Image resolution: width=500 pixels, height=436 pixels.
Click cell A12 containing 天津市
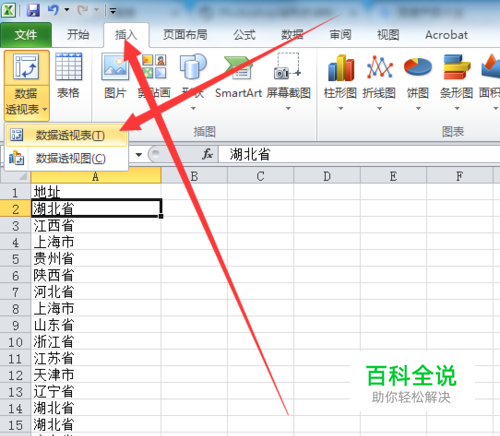click(x=96, y=375)
